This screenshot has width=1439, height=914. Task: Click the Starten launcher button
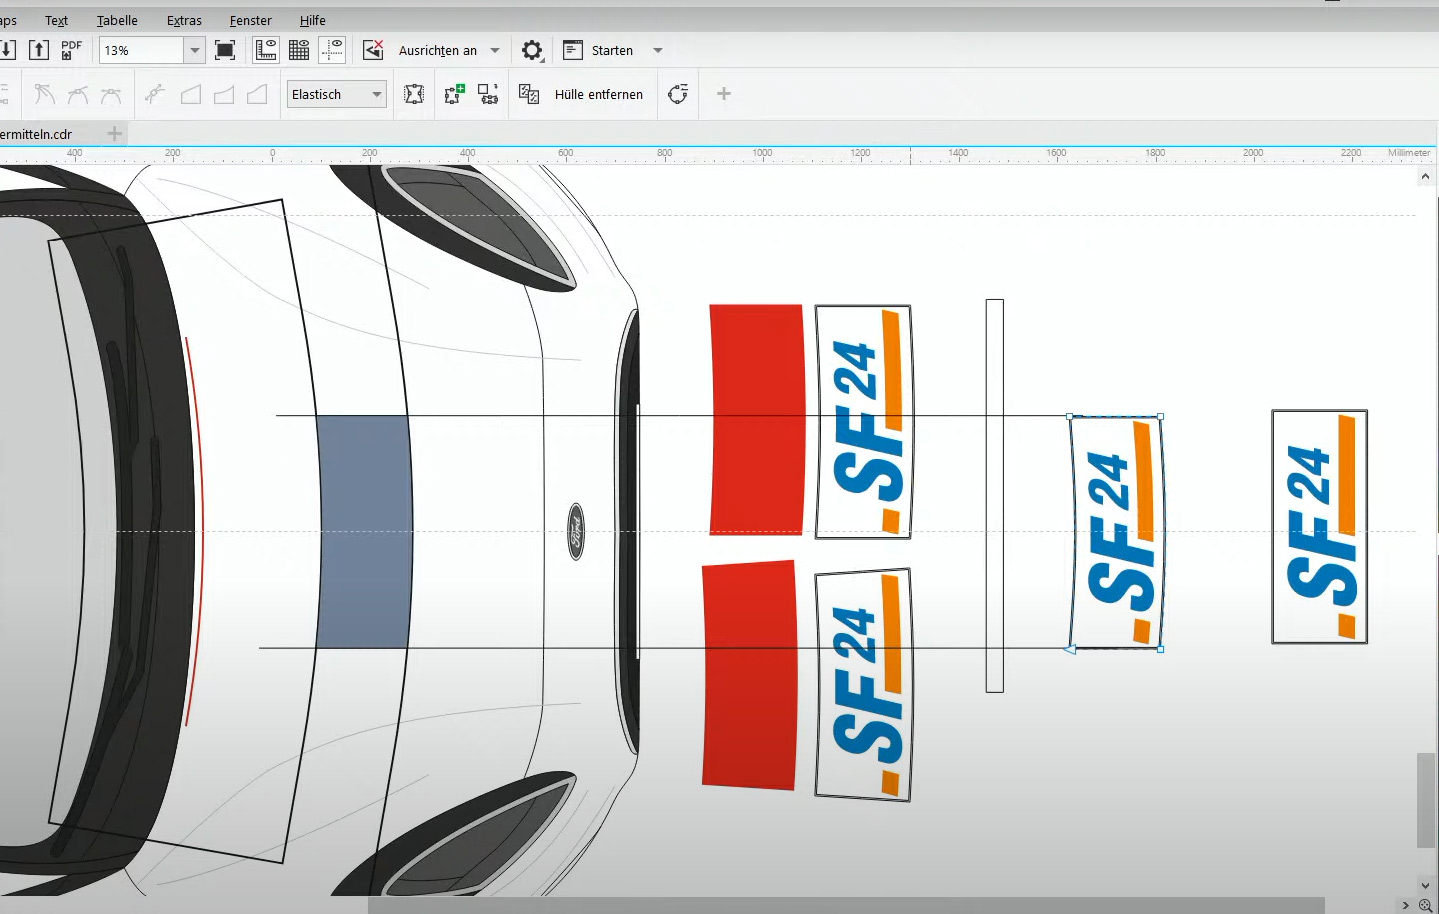click(x=598, y=50)
